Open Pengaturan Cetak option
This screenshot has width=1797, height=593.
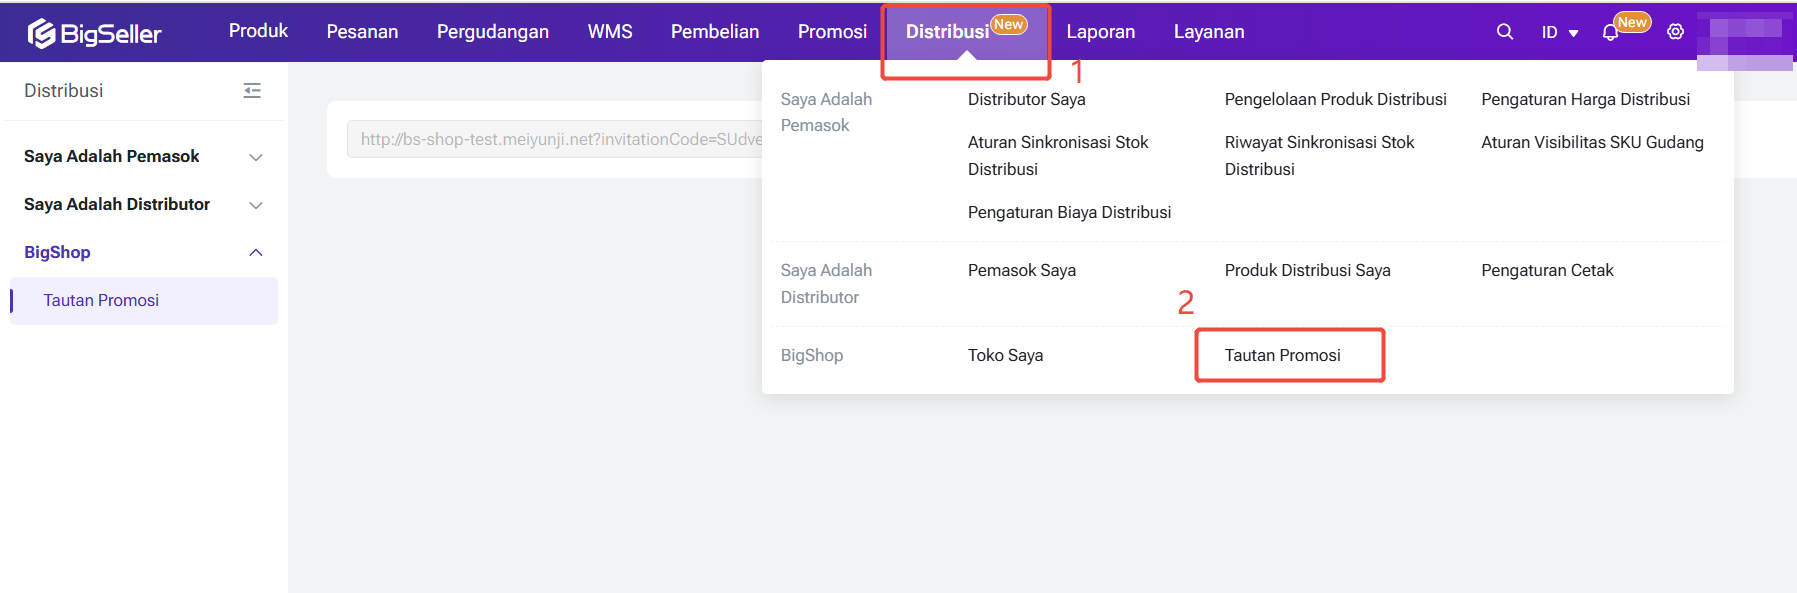click(x=1547, y=271)
